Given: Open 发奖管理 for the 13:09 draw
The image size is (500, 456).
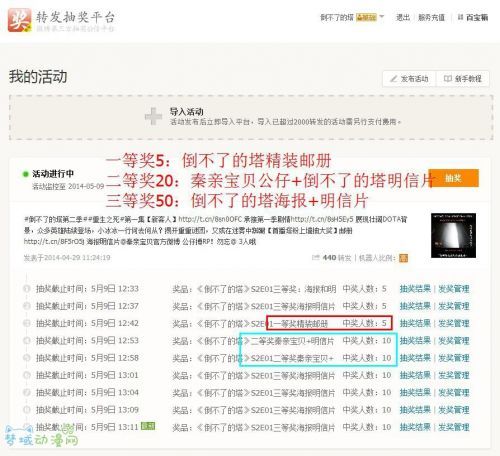Looking at the screenshot, I should pyautogui.click(x=454, y=410).
